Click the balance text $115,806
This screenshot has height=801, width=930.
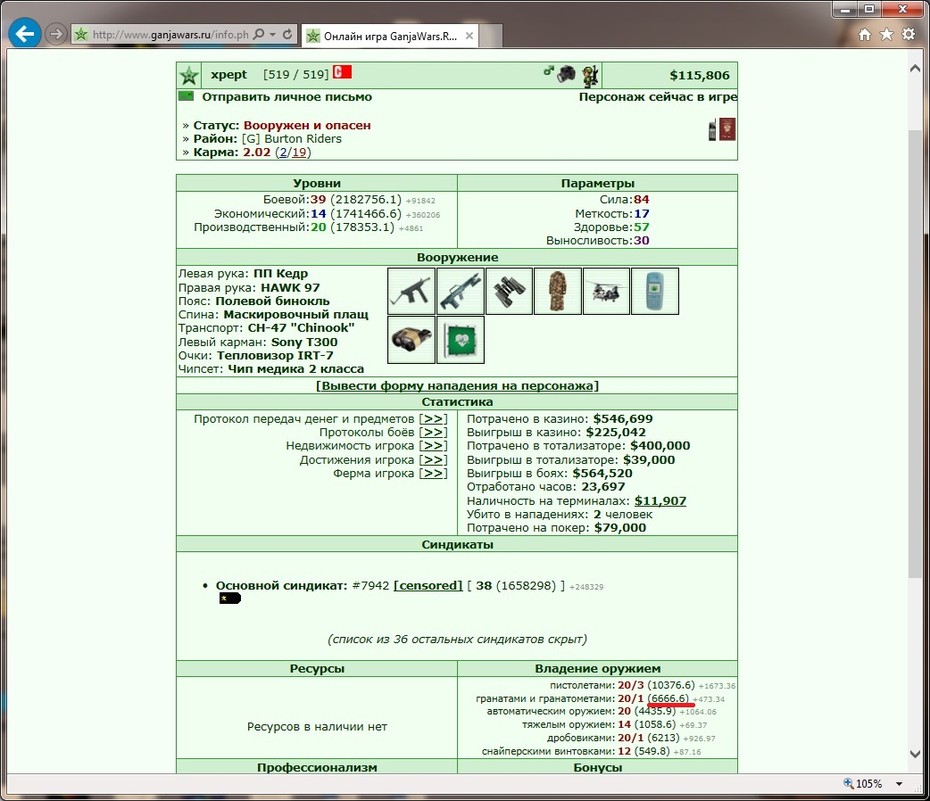click(x=699, y=75)
